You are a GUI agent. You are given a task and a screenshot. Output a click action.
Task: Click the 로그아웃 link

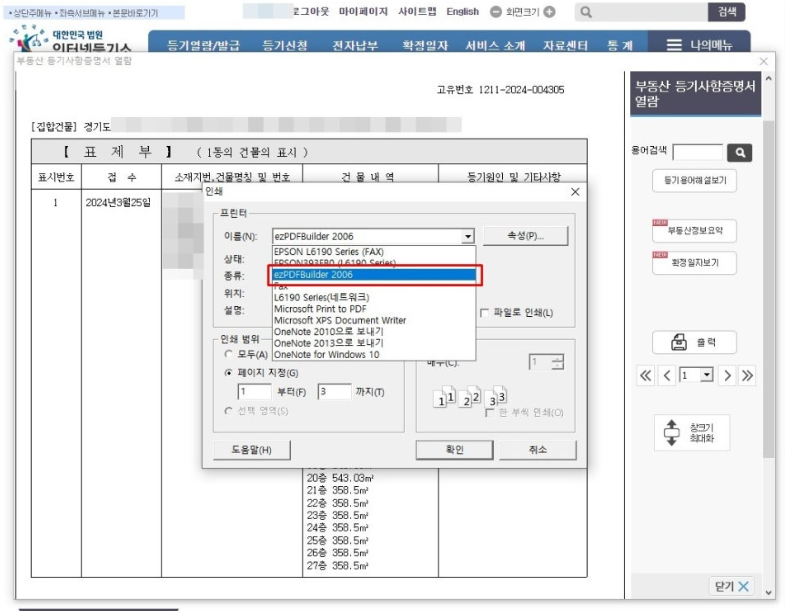click(x=310, y=12)
